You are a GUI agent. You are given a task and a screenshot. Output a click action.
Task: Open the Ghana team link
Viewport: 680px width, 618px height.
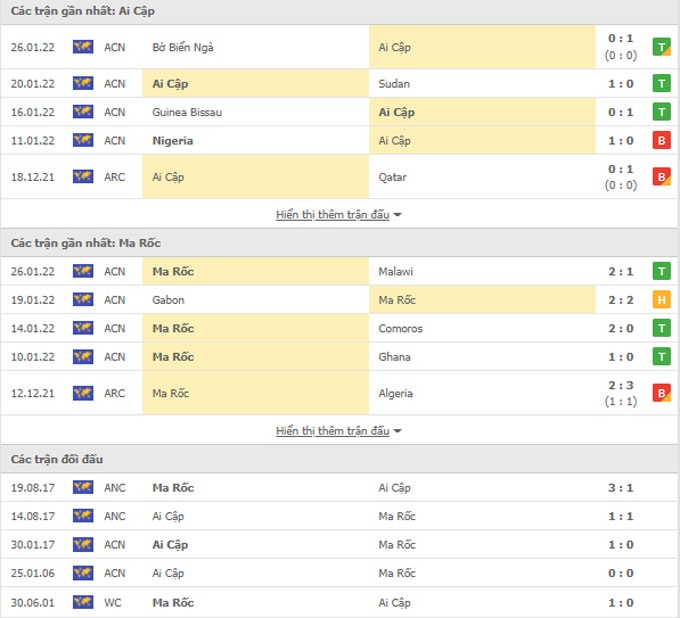[x=394, y=357]
